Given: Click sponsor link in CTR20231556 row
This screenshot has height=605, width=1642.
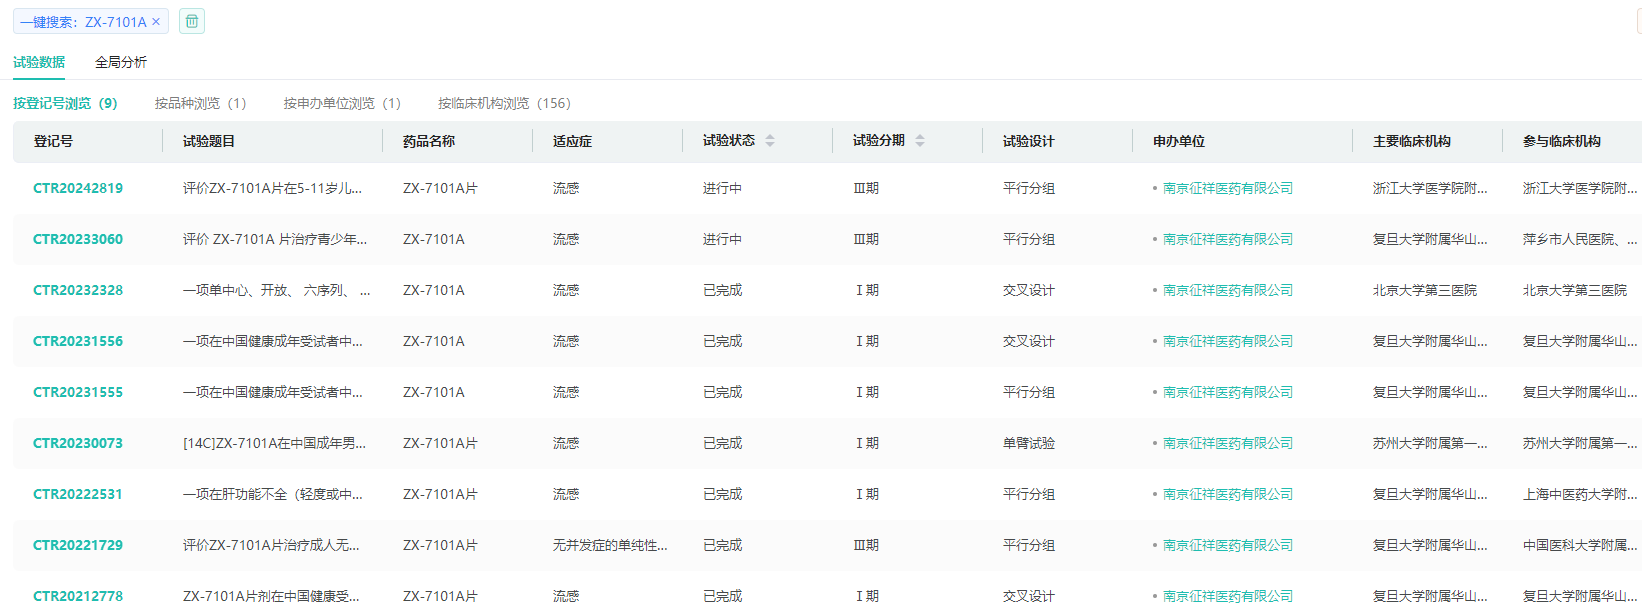Looking at the screenshot, I should coord(1227,341).
